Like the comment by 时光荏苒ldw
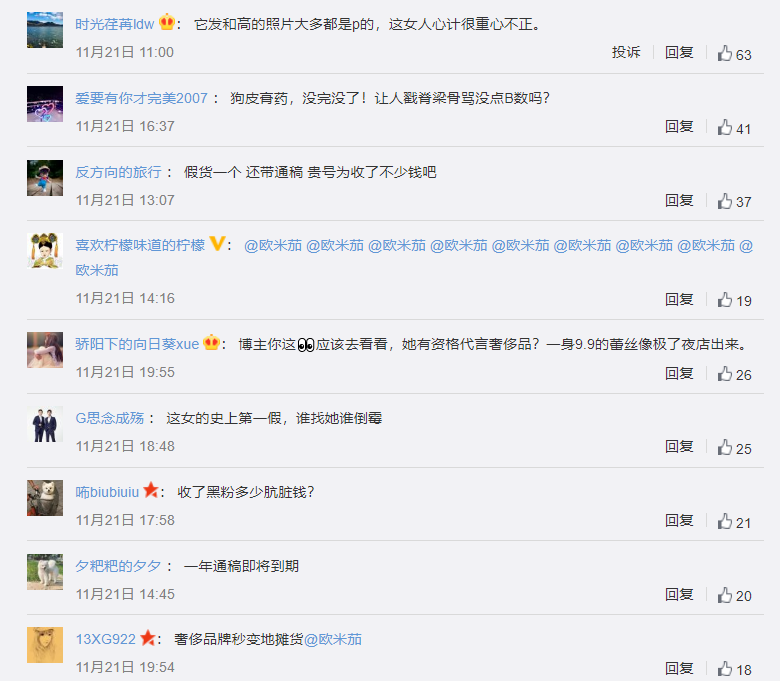780x681 pixels. pyautogui.click(x=725, y=53)
